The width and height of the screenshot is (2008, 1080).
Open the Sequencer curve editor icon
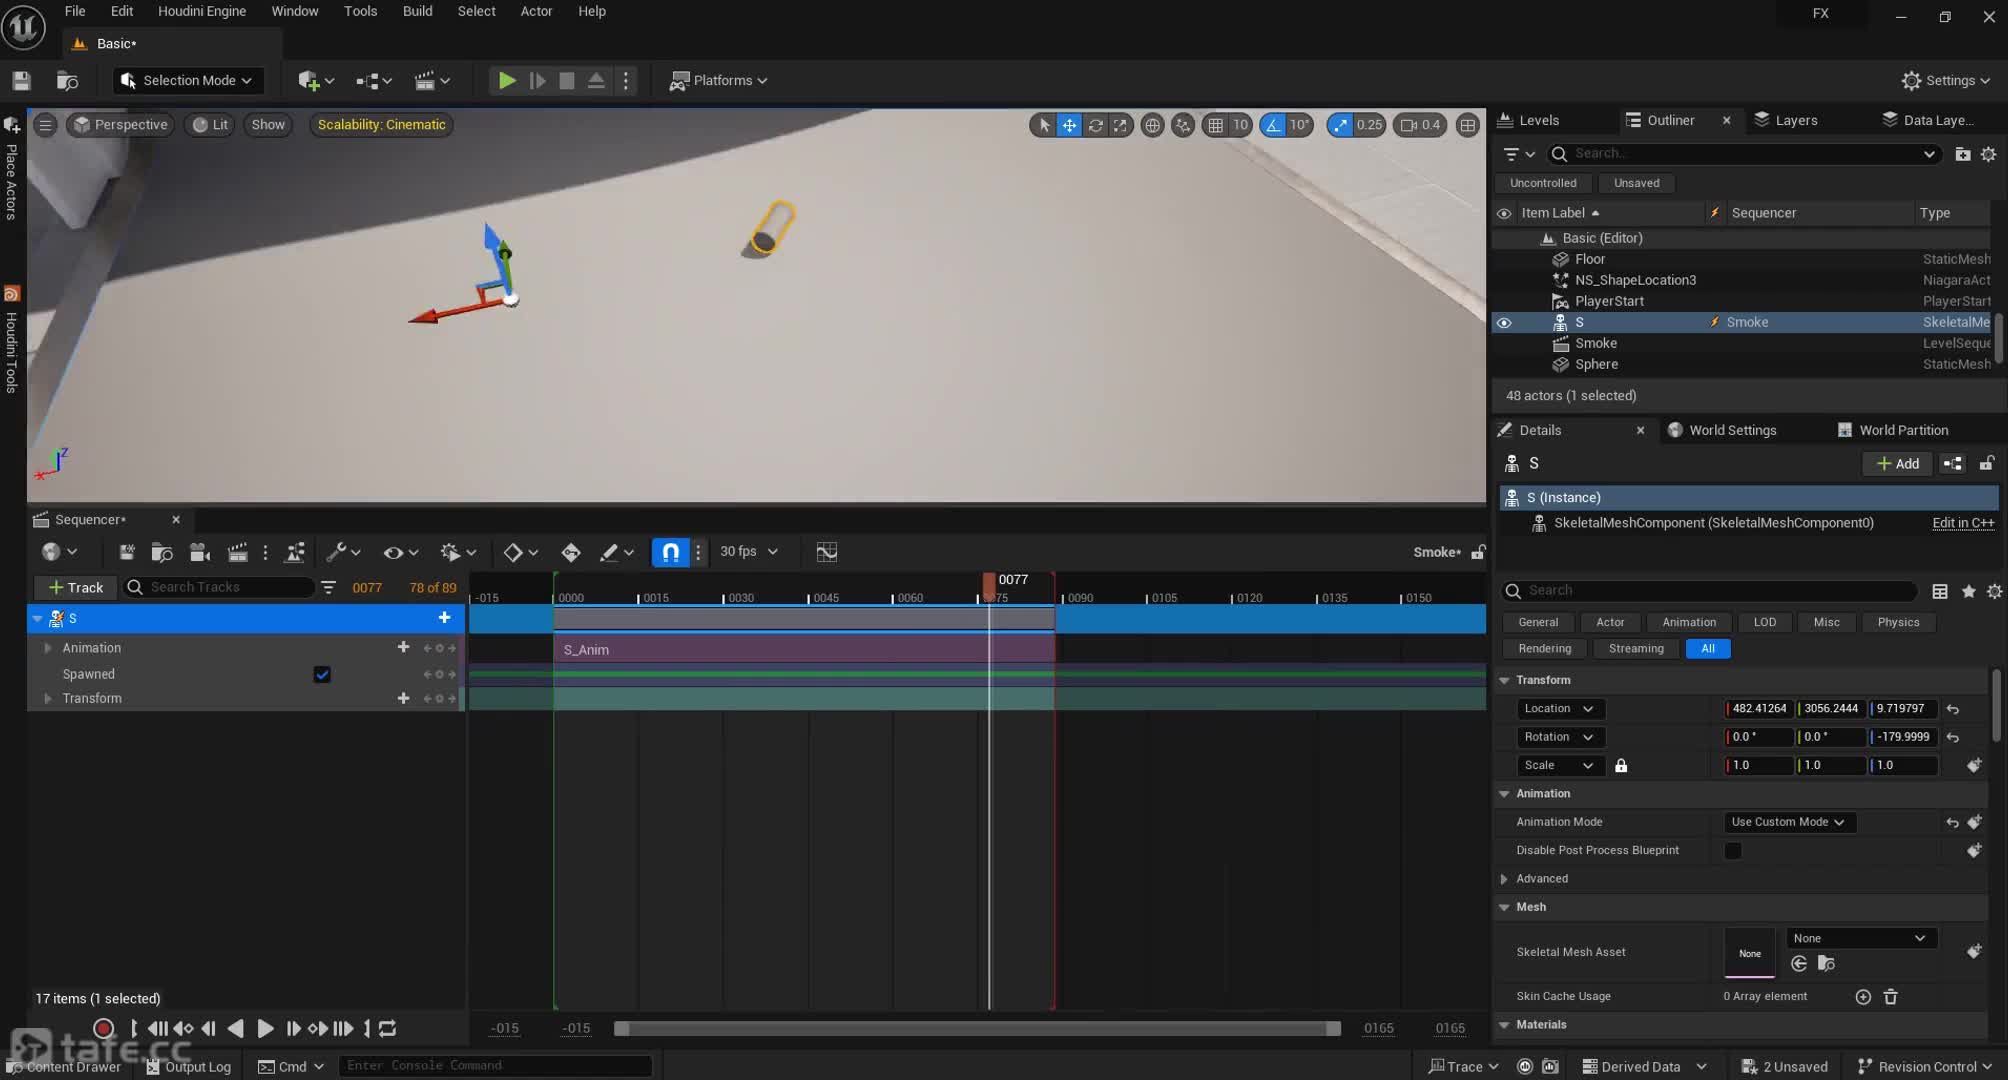click(x=826, y=552)
